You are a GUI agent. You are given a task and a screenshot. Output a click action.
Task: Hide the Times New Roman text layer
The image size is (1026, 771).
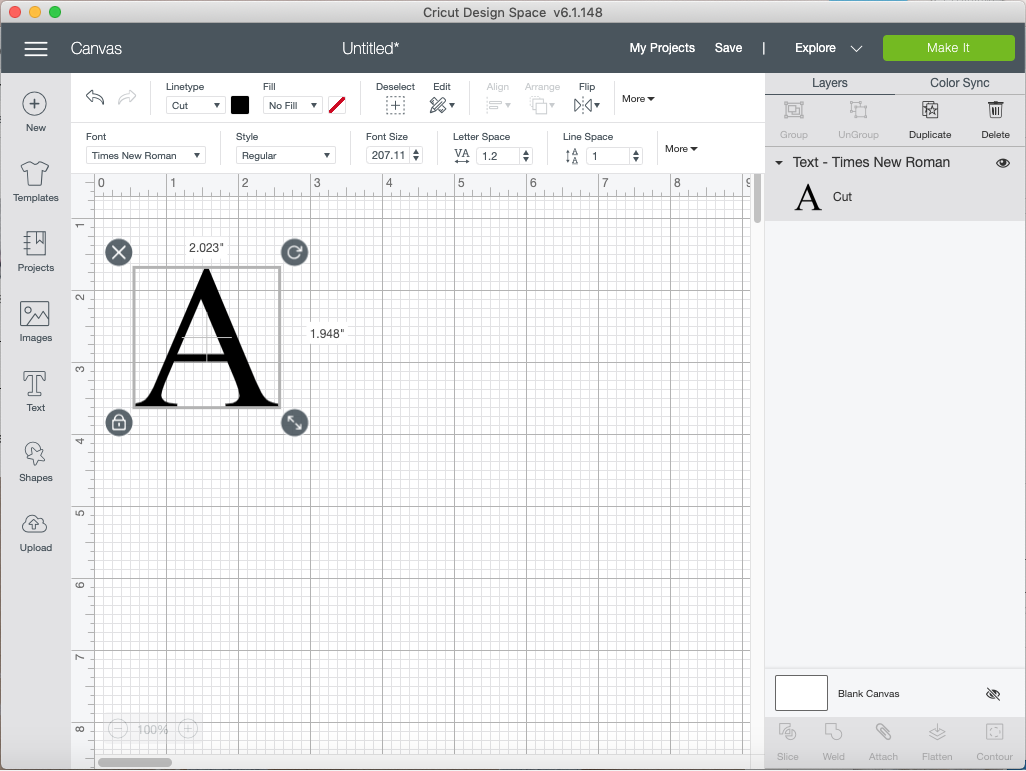point(1003,163)
